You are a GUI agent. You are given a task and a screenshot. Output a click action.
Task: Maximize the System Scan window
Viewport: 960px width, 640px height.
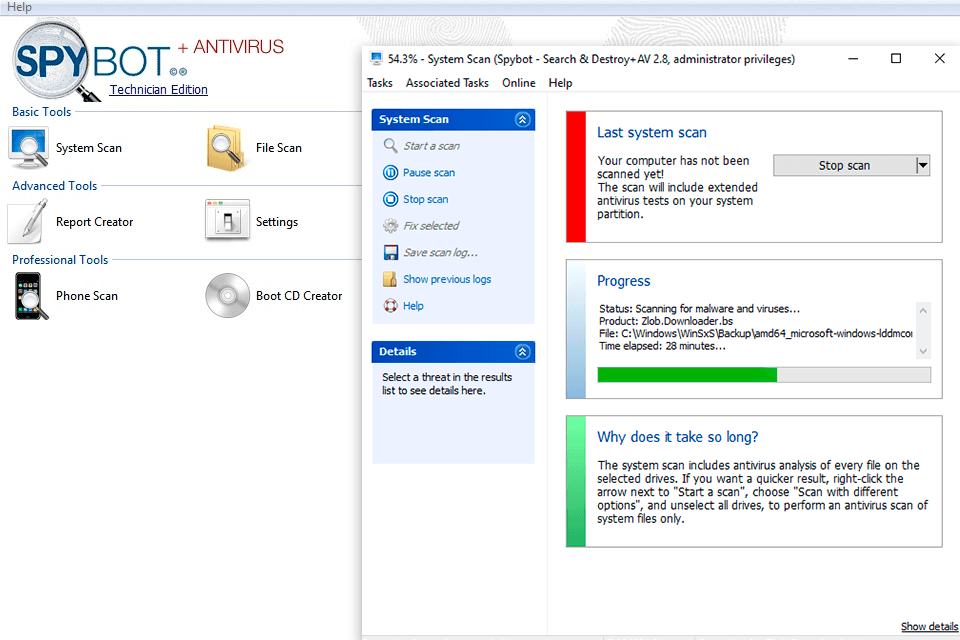coord(896,59)
